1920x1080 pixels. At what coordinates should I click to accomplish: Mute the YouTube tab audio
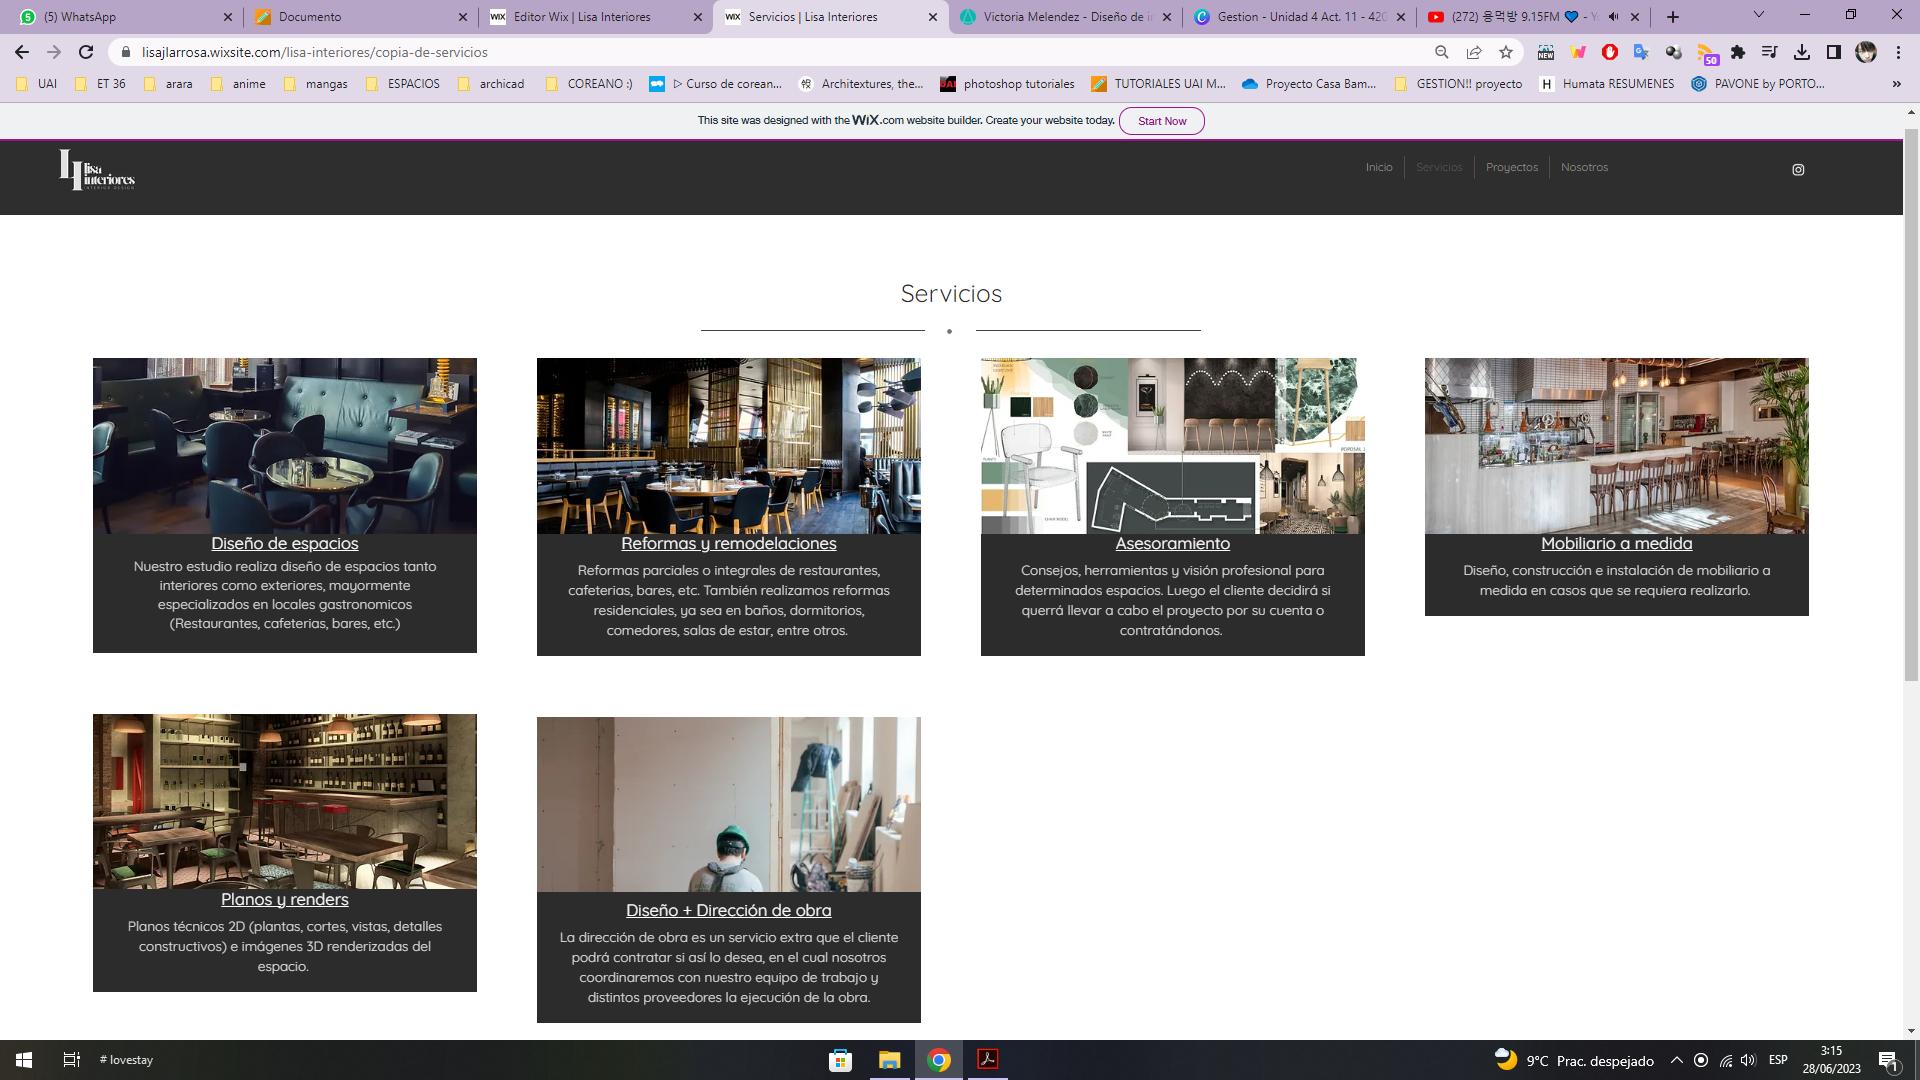(1613, 17)
